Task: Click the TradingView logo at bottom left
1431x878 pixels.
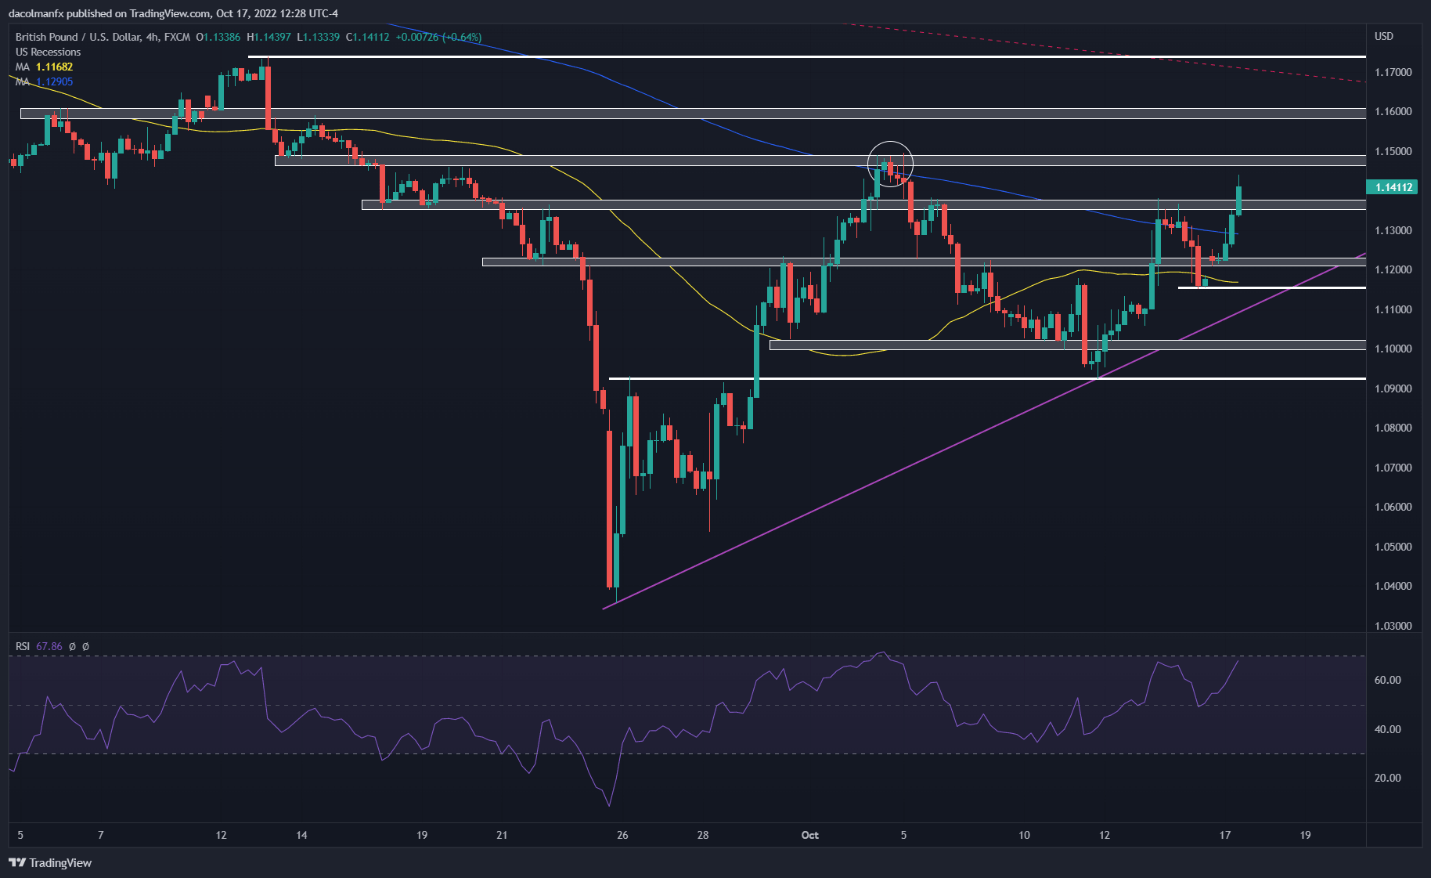Action: tap(50, 862)
